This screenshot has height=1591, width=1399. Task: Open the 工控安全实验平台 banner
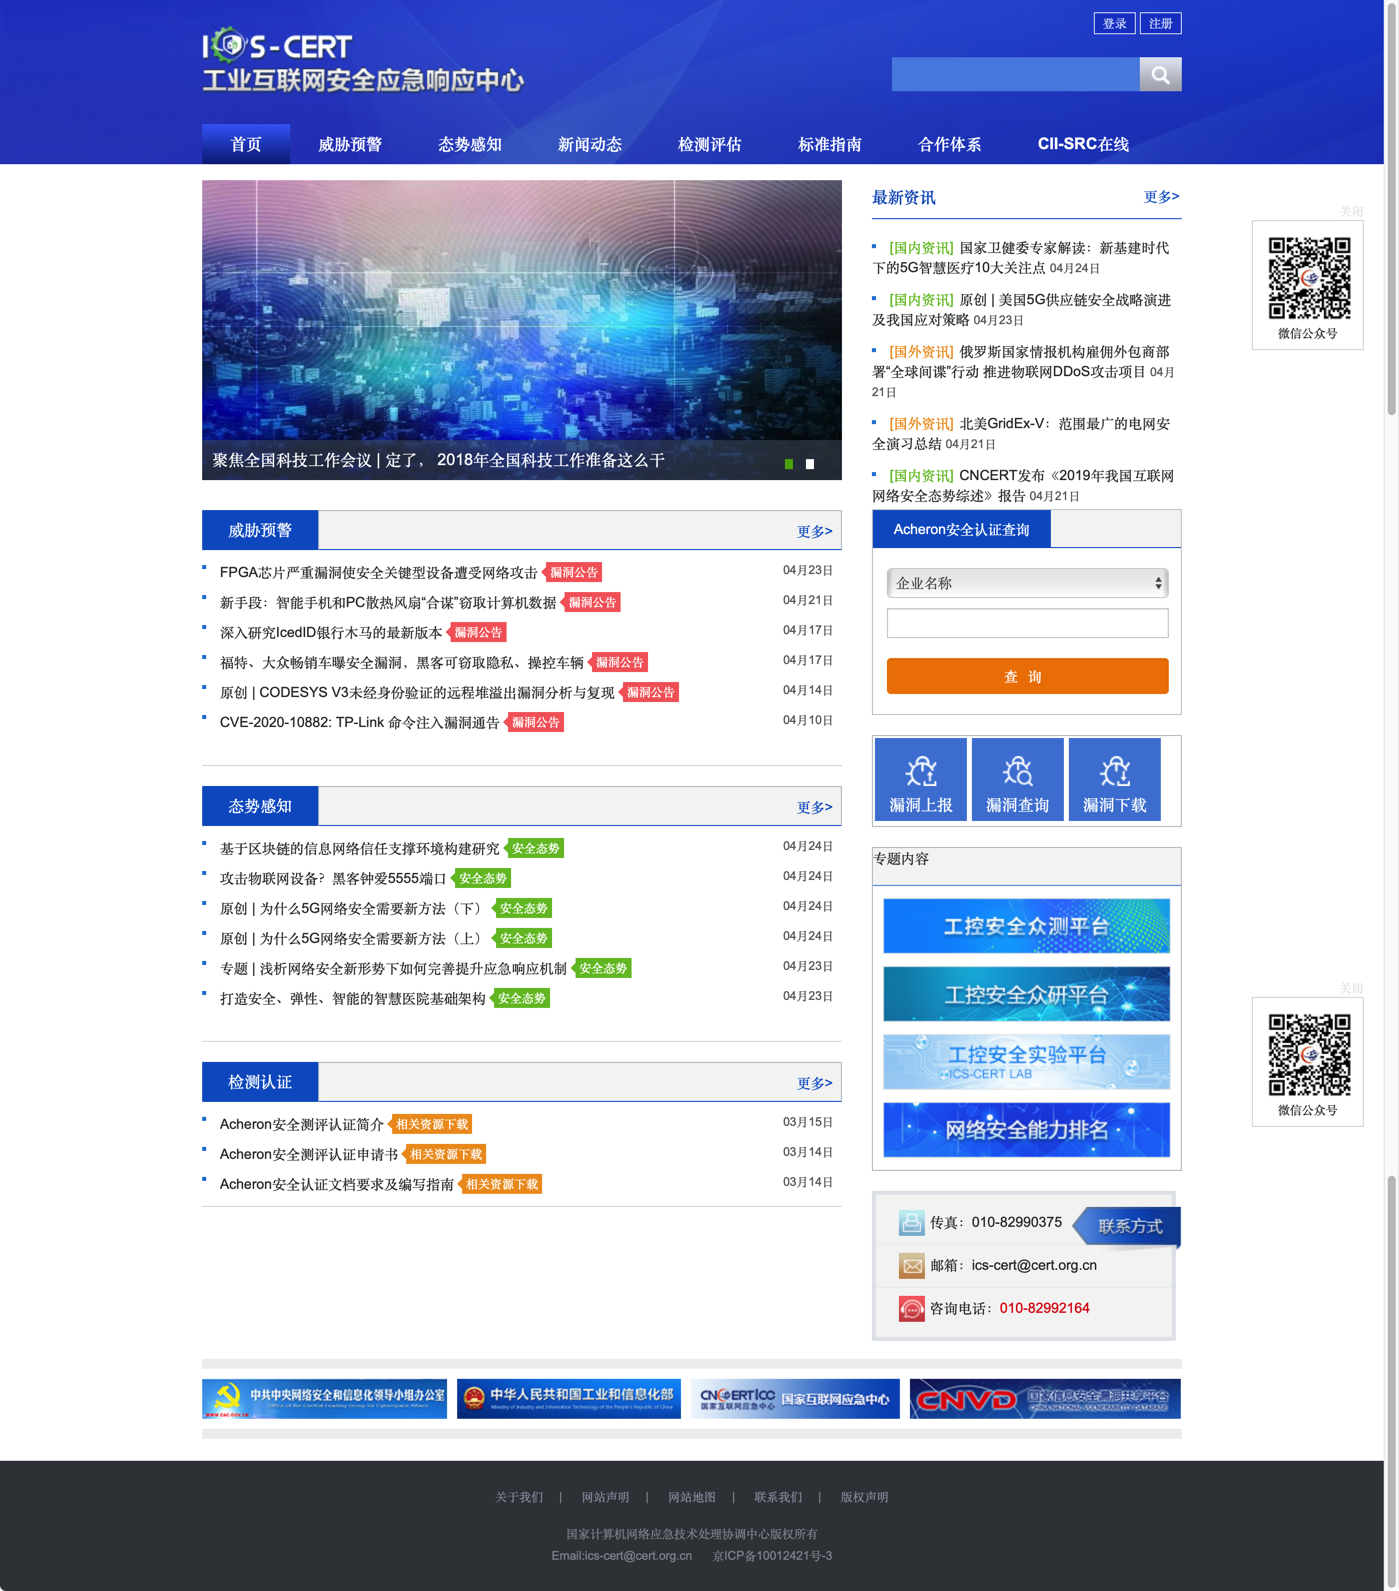(x=1027, y=1061)
